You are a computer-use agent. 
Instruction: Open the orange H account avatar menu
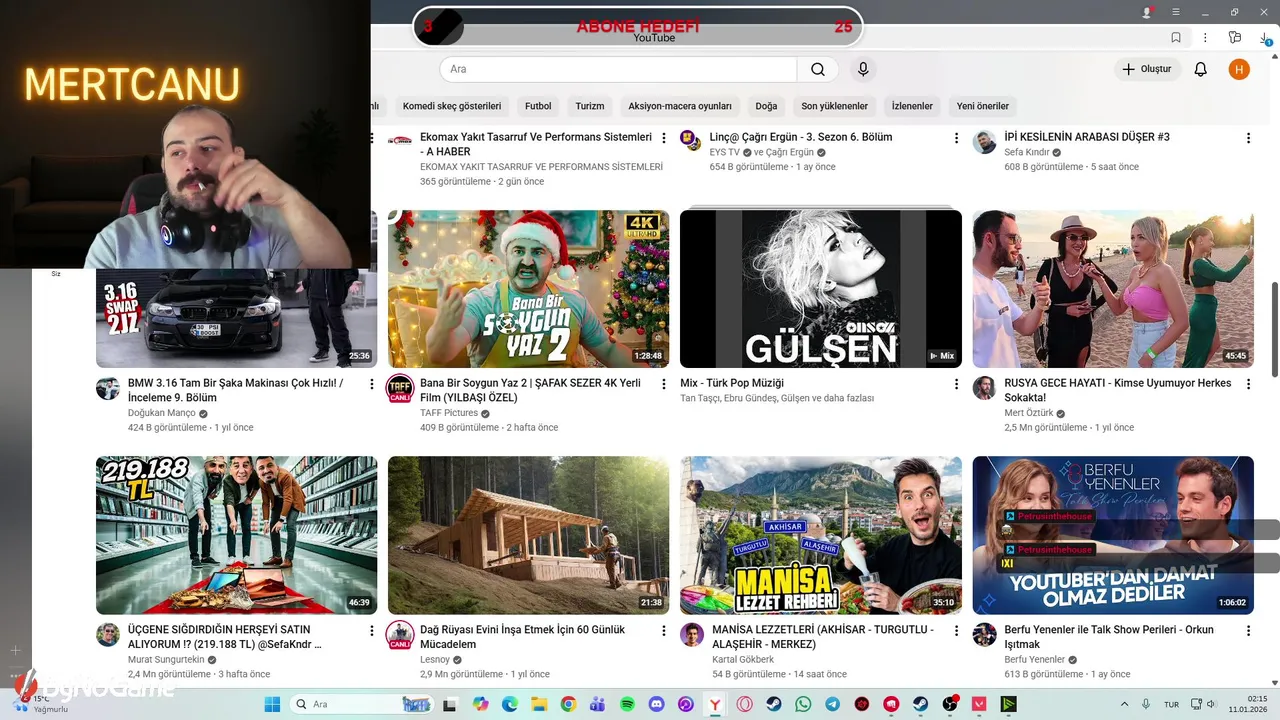click(x=1239, y=69)
